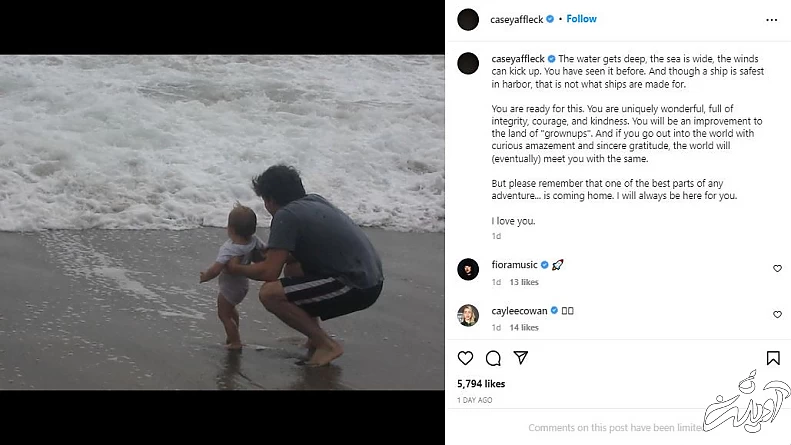791x445 pixels.
Task: Like the post with heart icon
Action: [x=465, y=358]
